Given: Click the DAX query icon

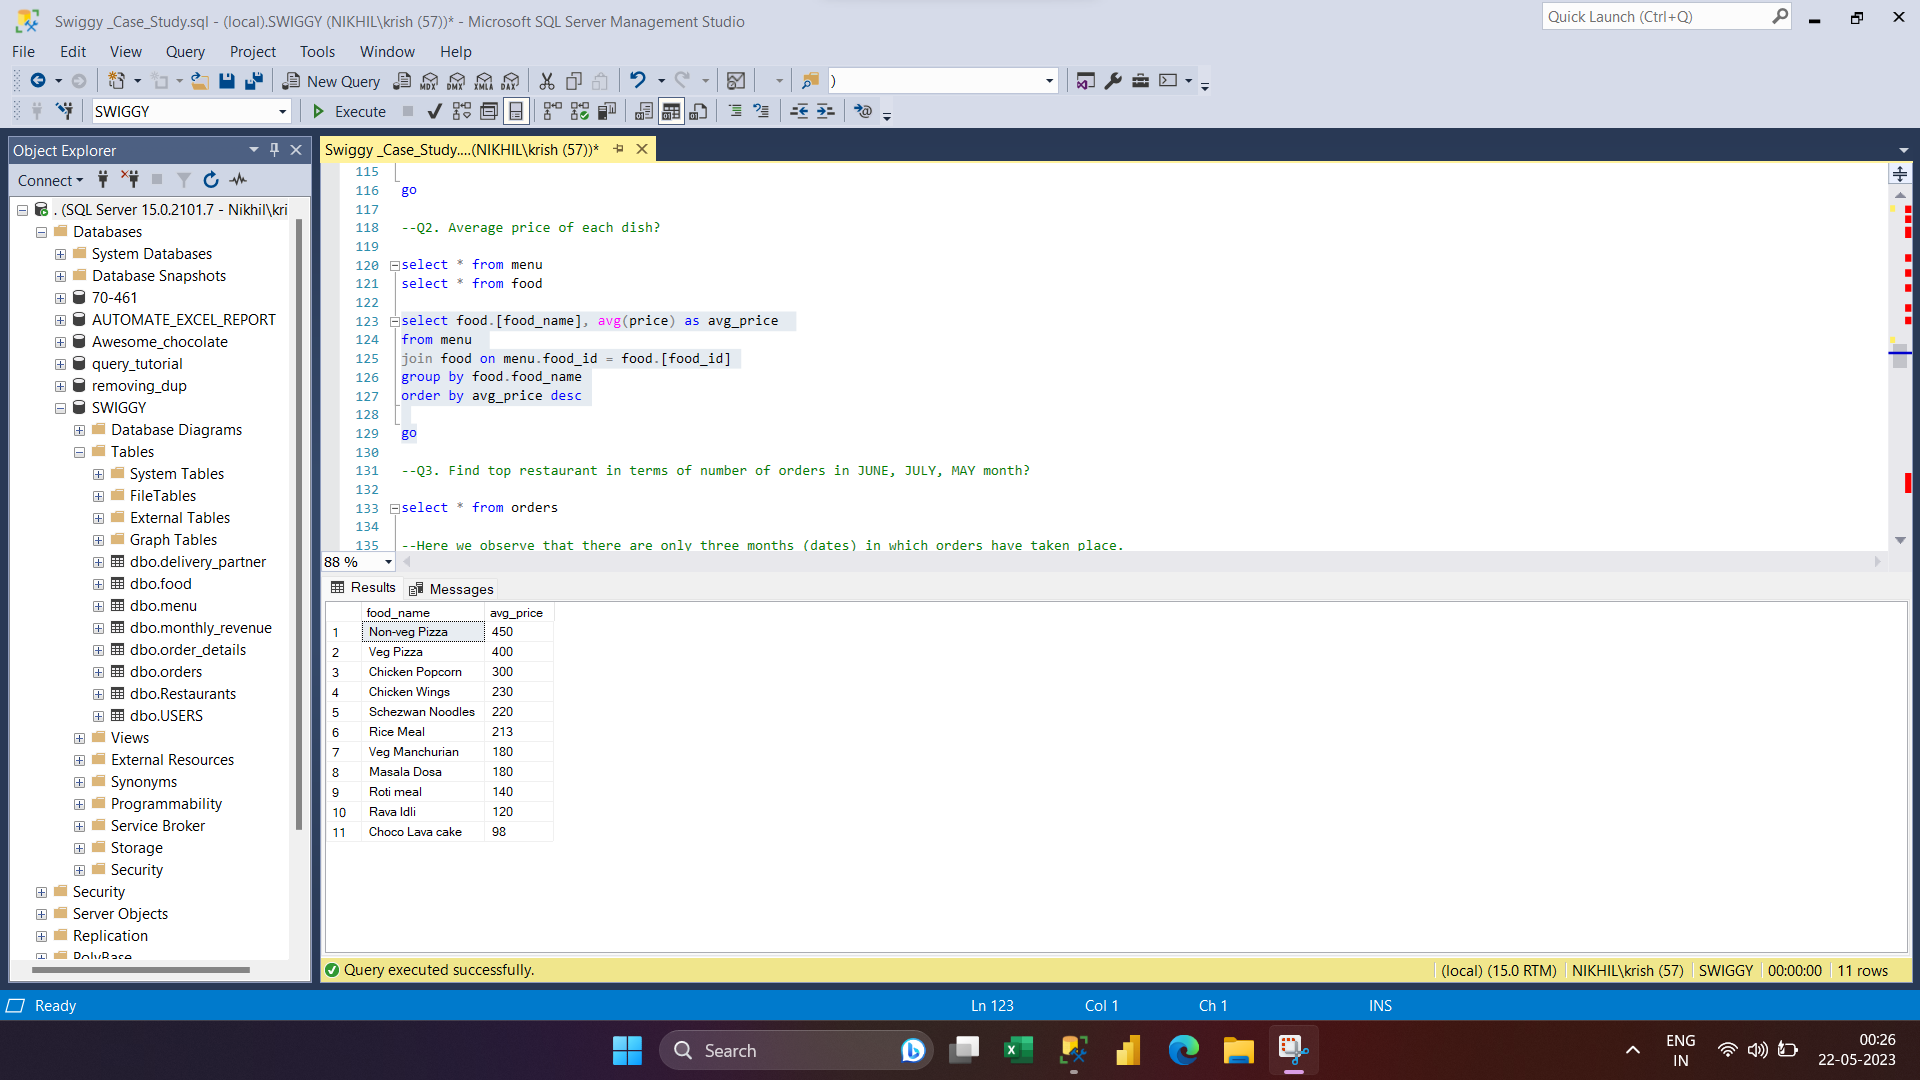Looking at the screenshot, I should click(x=511, y=81).
